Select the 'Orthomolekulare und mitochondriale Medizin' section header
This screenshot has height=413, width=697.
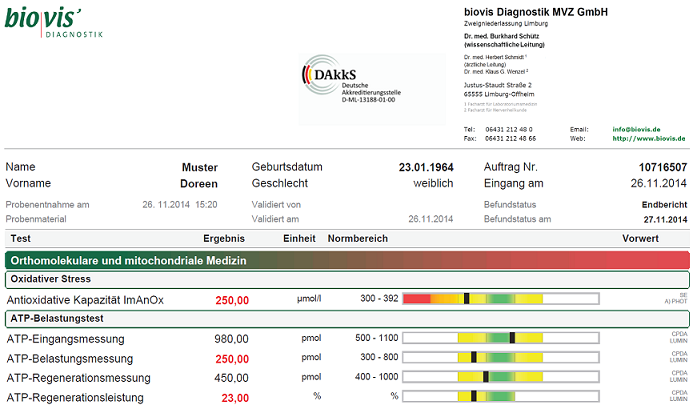(x=347, y=261)
